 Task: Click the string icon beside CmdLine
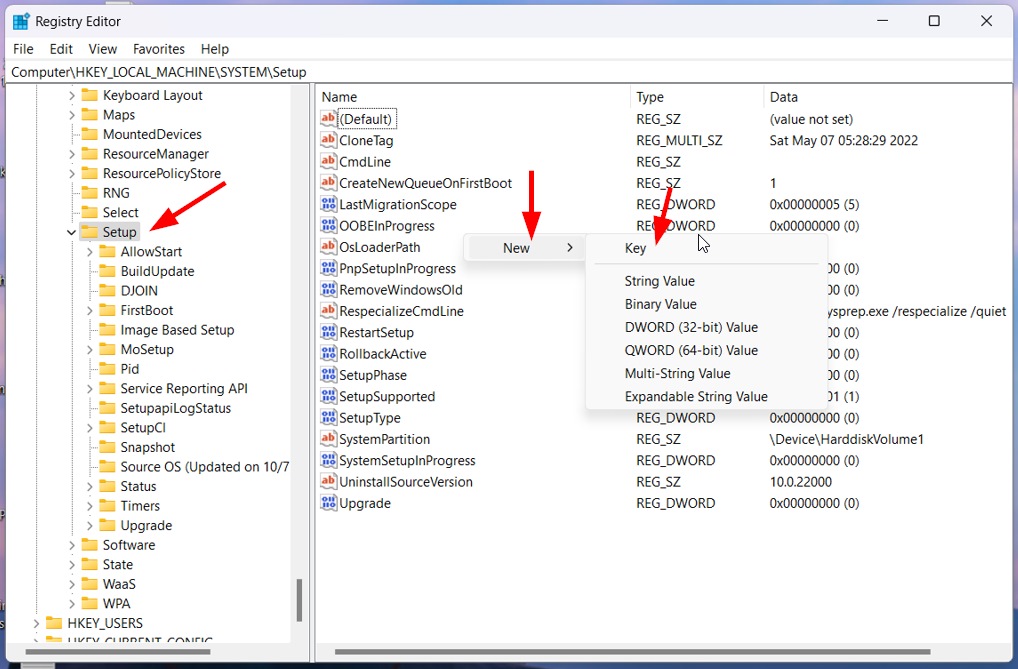pyautogui.click(x=329, y=161)
